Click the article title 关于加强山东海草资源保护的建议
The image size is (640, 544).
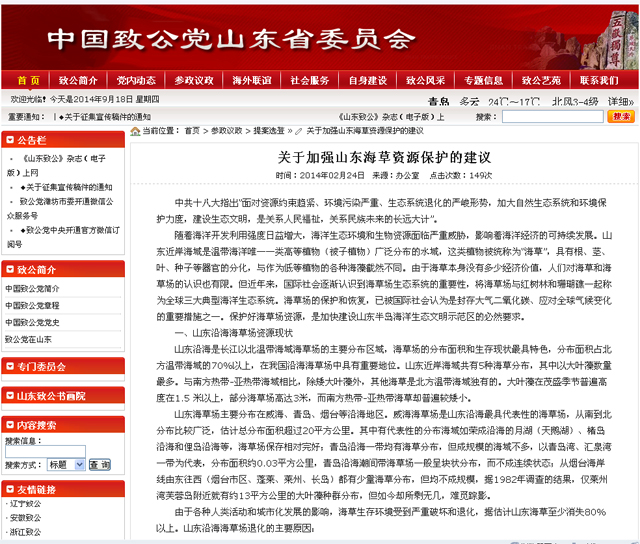click(x=384, y=157)
